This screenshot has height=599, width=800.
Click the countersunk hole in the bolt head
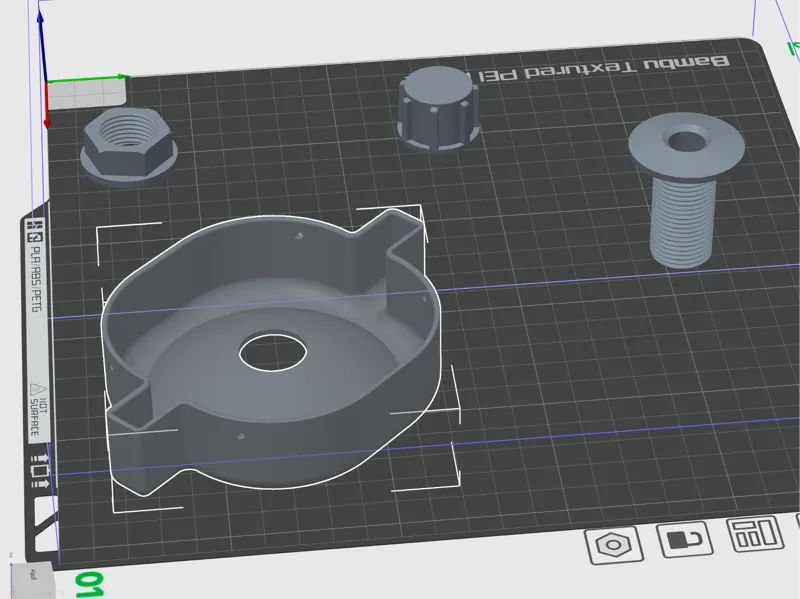pos(686,140)
